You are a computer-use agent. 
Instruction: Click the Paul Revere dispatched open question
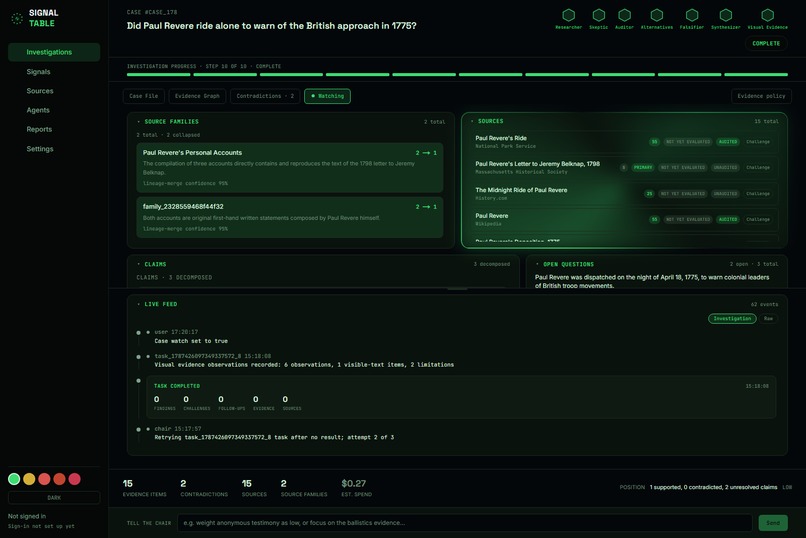(x=652, y=281)
